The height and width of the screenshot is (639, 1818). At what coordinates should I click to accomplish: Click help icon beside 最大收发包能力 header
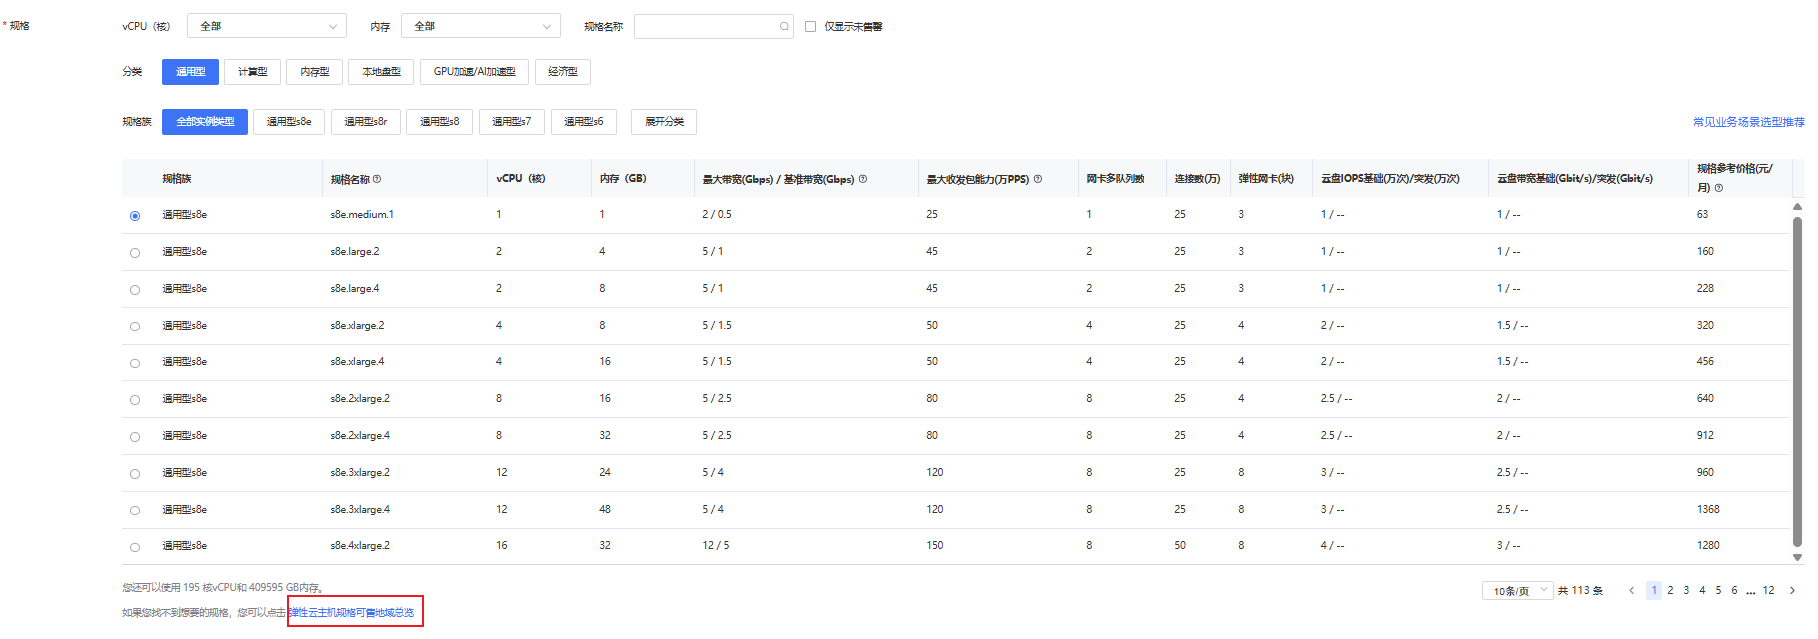click(1038, 180)
